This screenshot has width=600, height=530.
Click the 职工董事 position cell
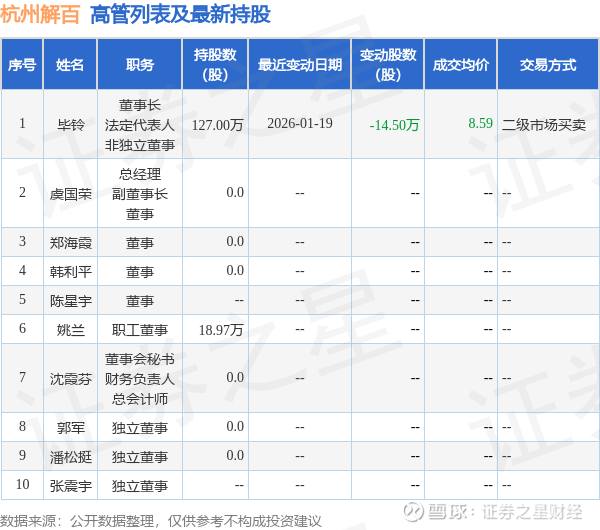coord(140,329)
